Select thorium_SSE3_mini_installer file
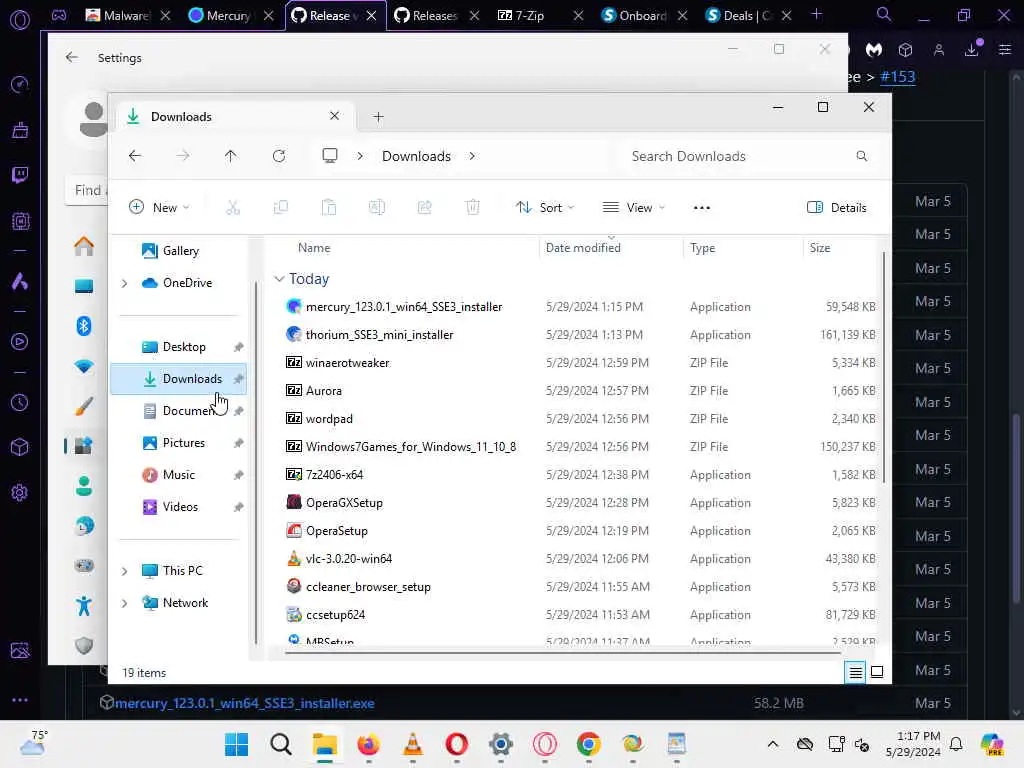 click(379, 335)
